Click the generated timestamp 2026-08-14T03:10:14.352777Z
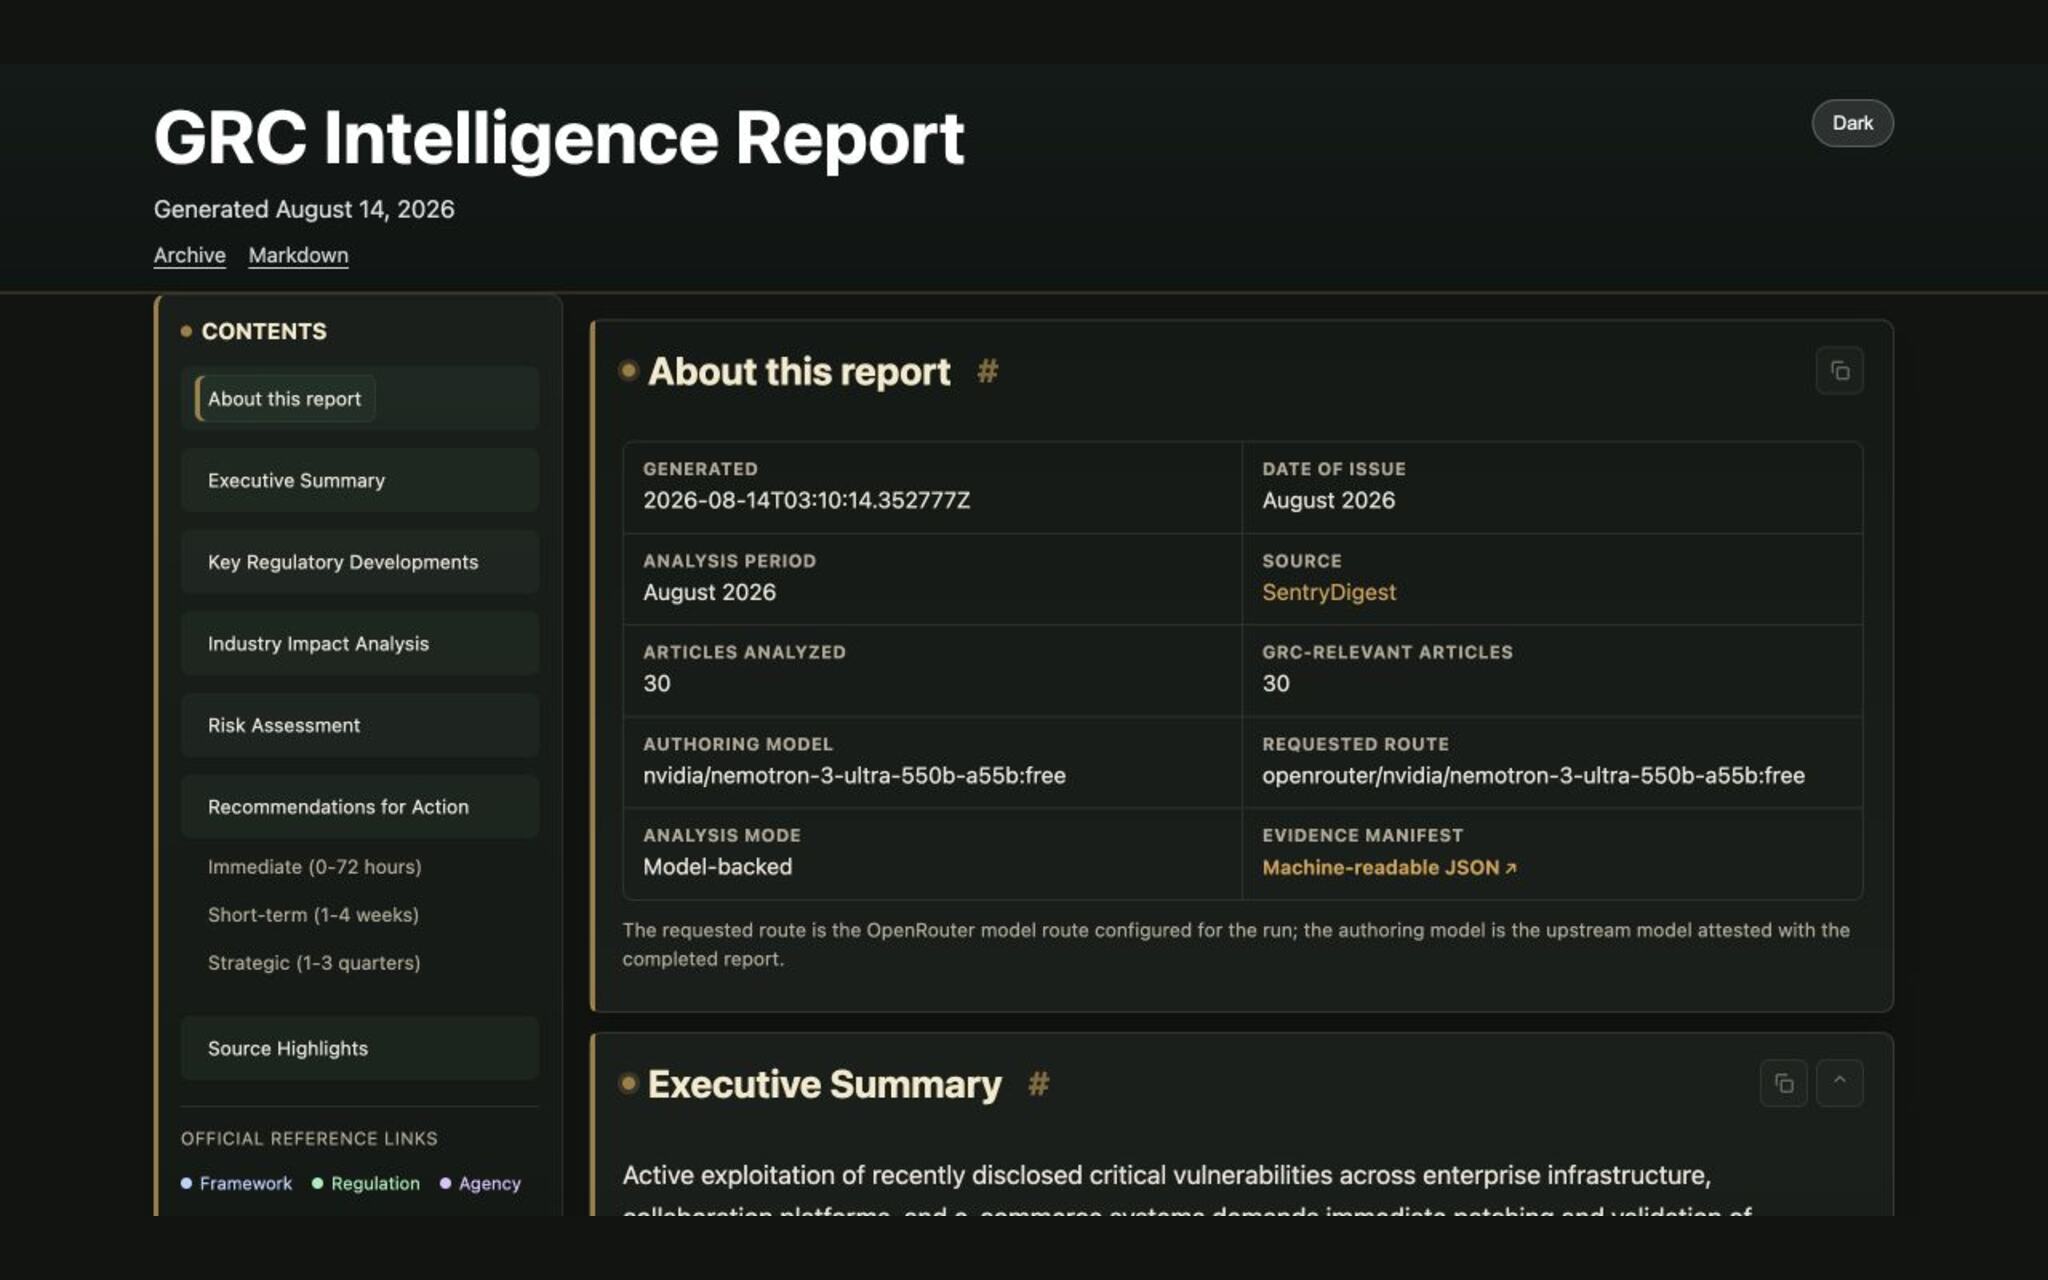The image size is (2048, 1280). point(806,500)
